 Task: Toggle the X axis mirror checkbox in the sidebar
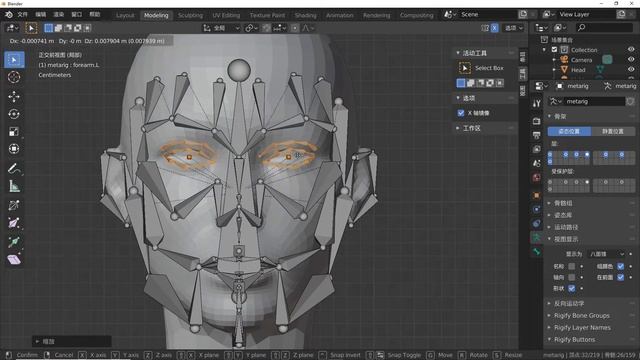tap(461, 113)
